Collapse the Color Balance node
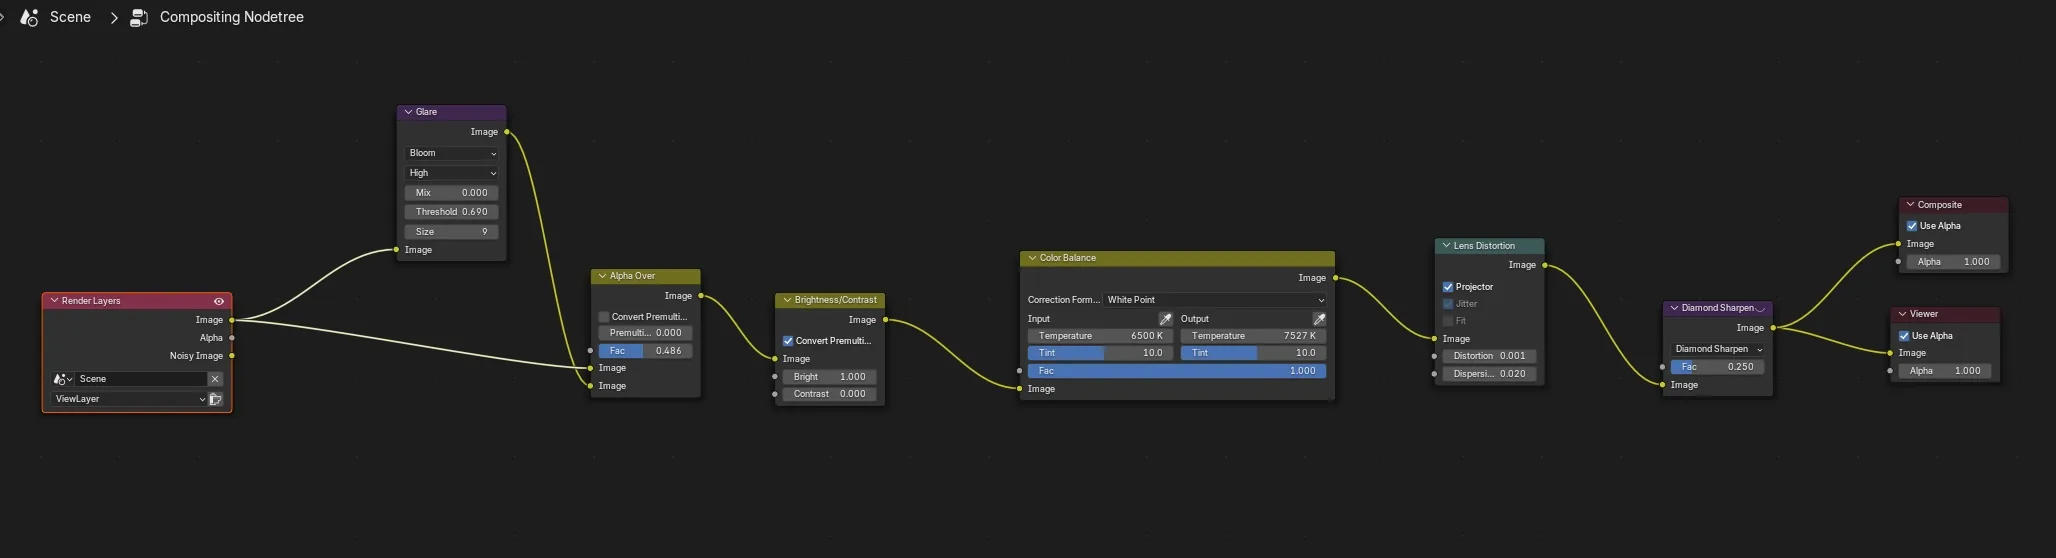This screenshot has width=2056, height=558. [1032, 258]
